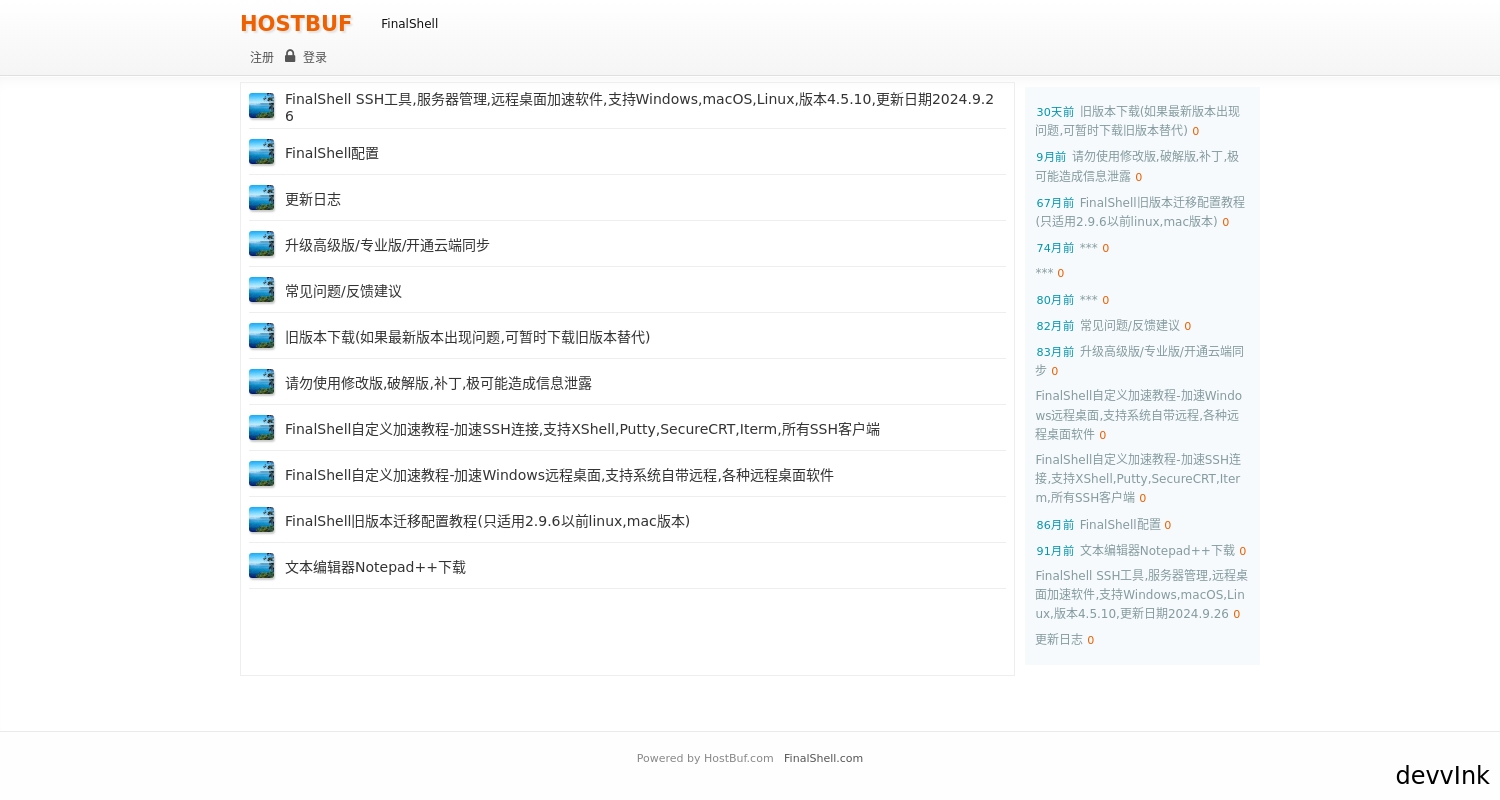The height and width of the screenshot is (800, 1500).
Task: Open 常见问题/反馈建议 in main list
Action: (x=343, y=291)
